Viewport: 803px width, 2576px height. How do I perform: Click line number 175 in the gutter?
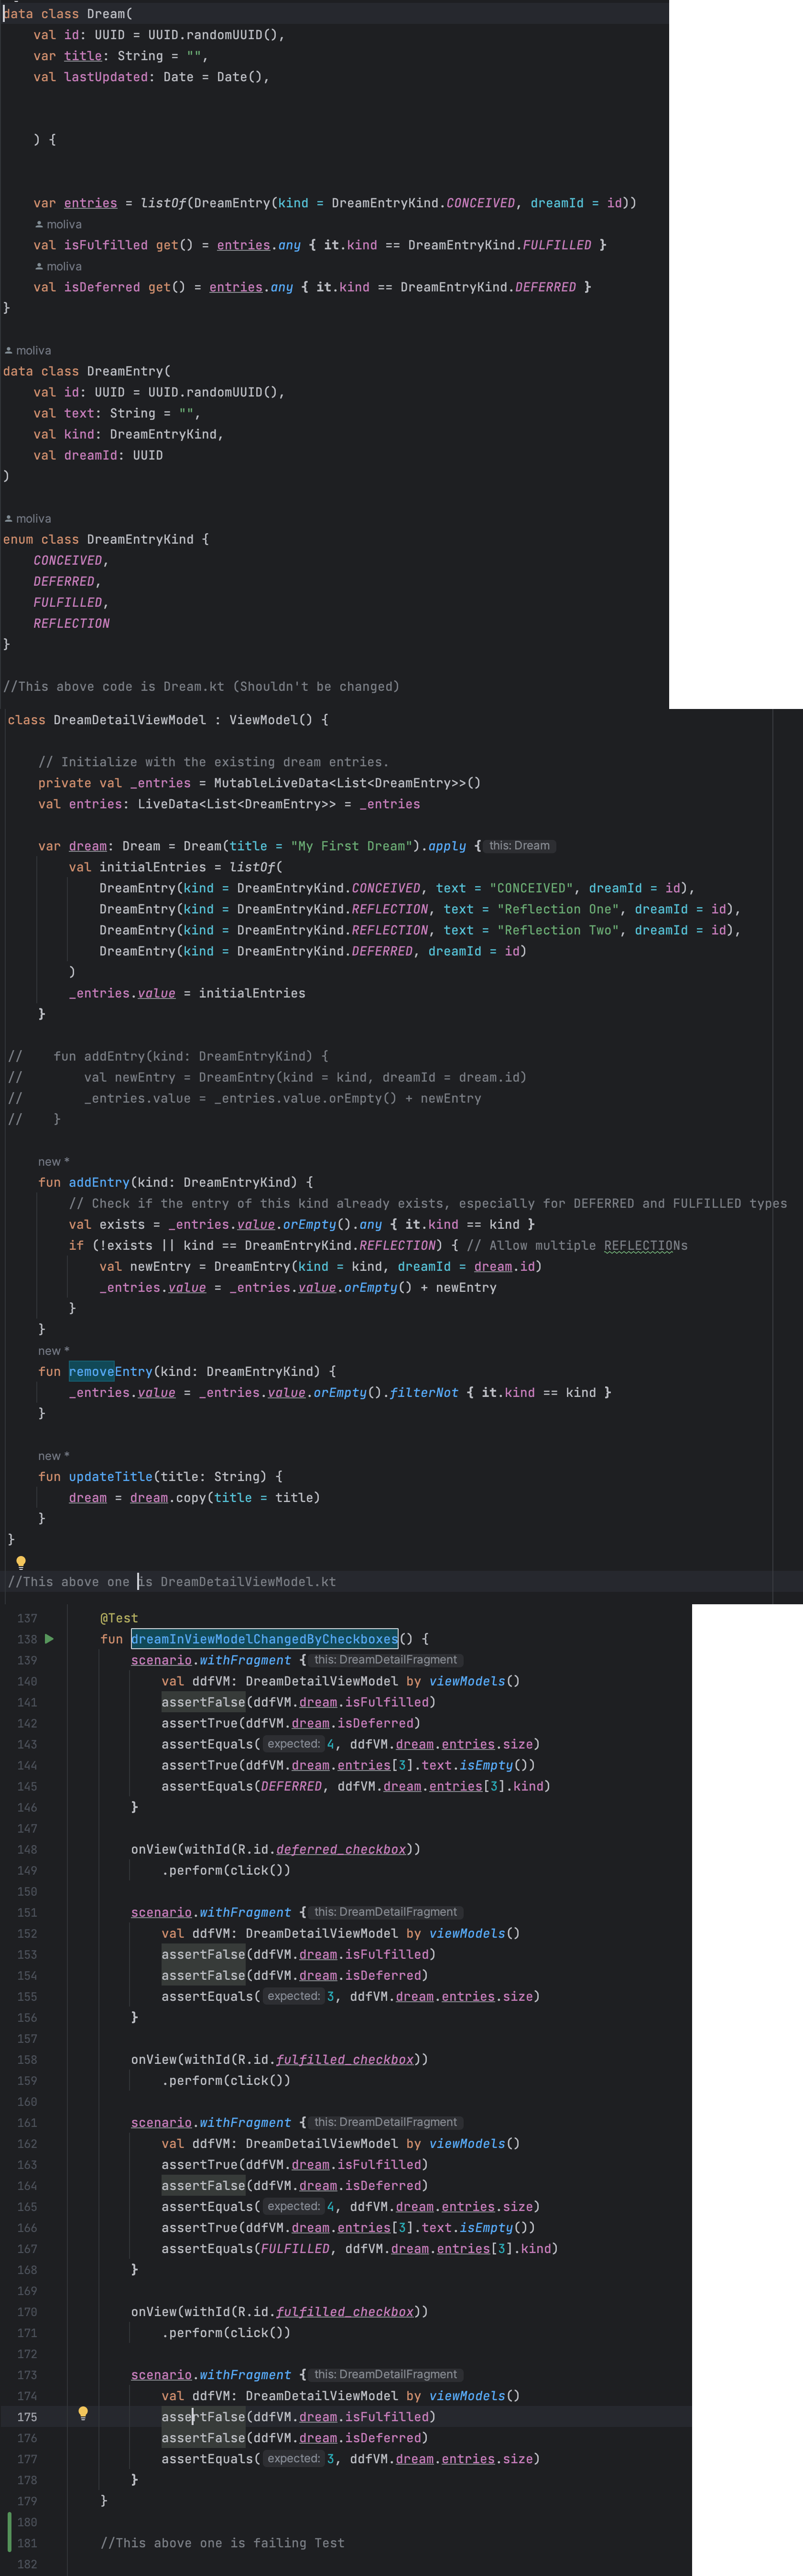(x=27, y=2416)
